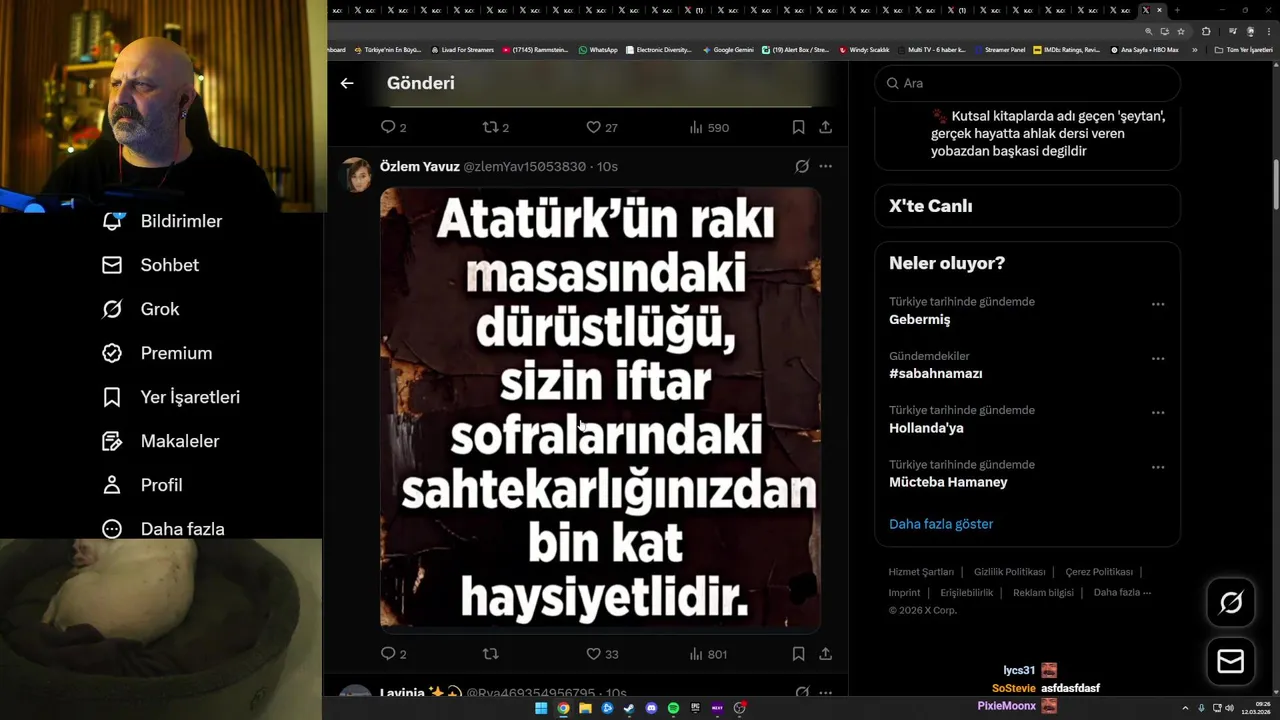This screenshot has height=720, width=1280.
Task: Open Premium from the sidebar
Action: [x=157, y=353]
